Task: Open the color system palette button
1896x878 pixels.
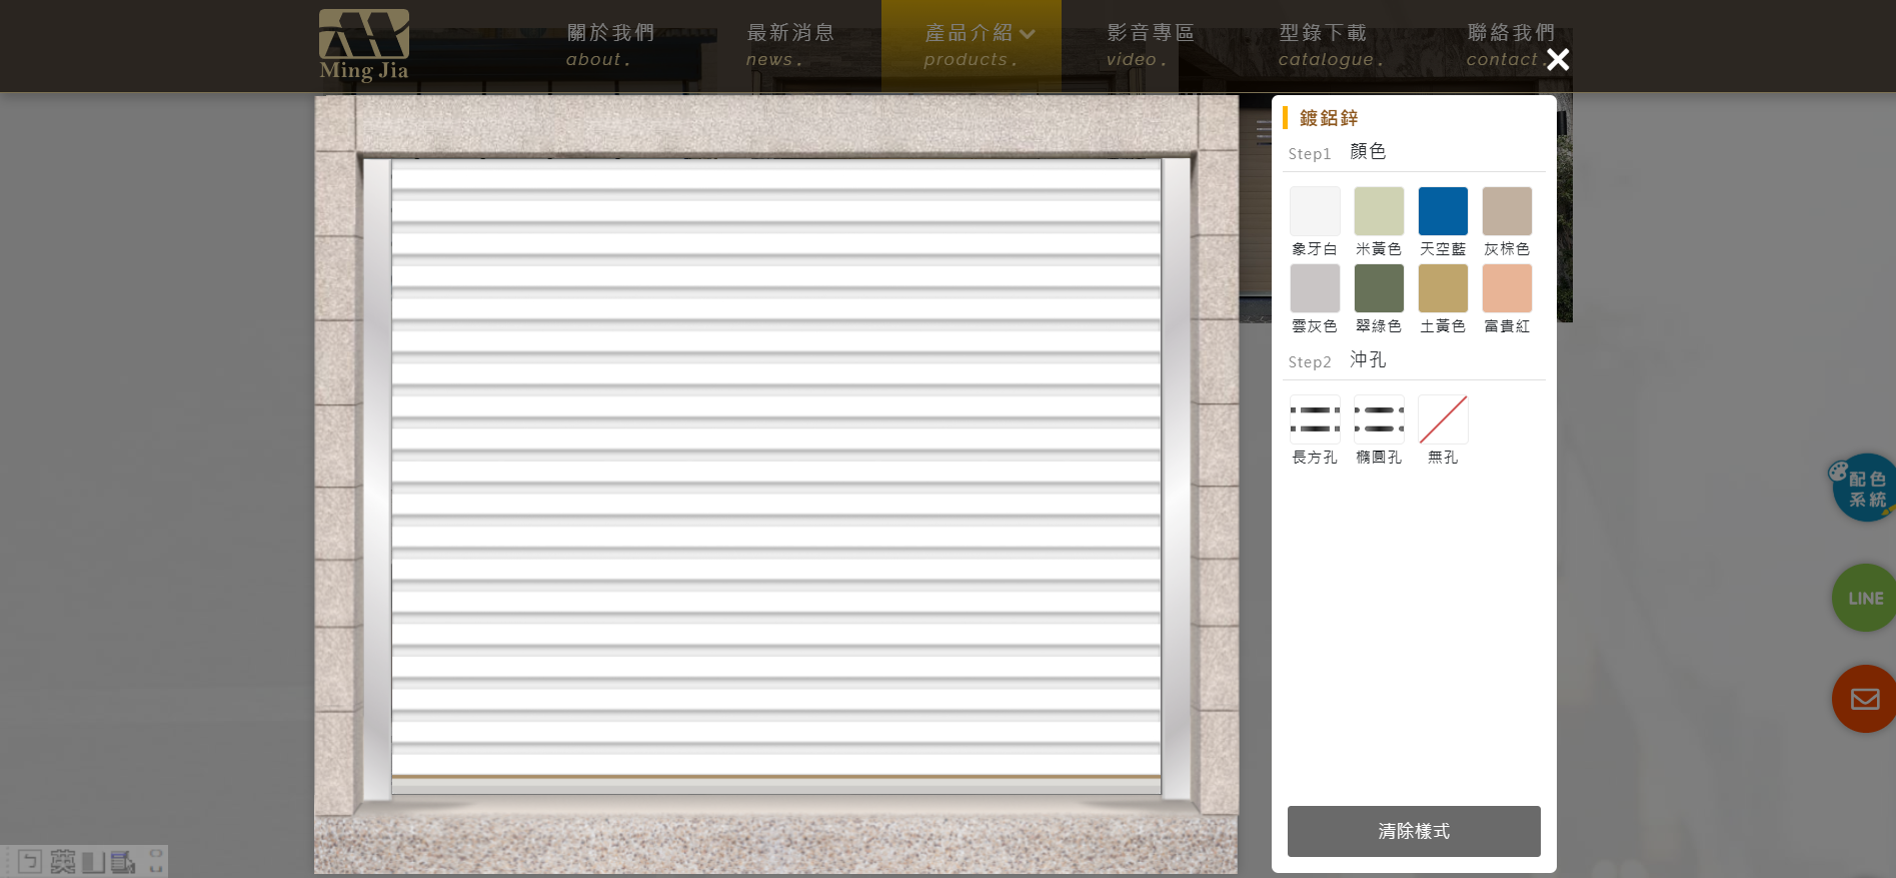Action: [x=1864, y=488]
